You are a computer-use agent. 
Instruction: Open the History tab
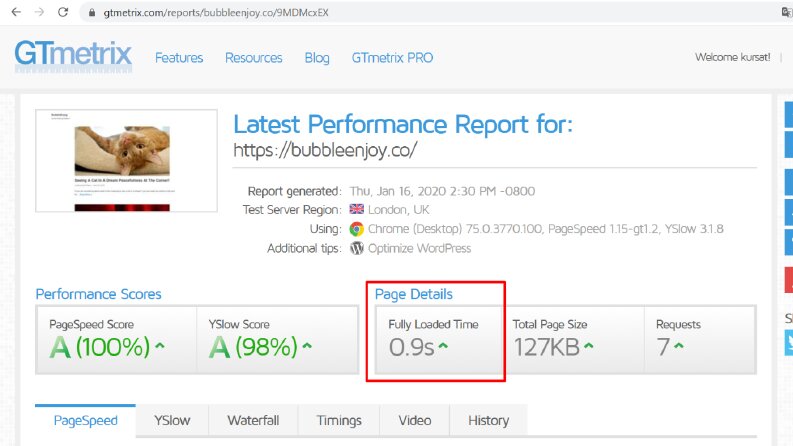pos(489,420)
